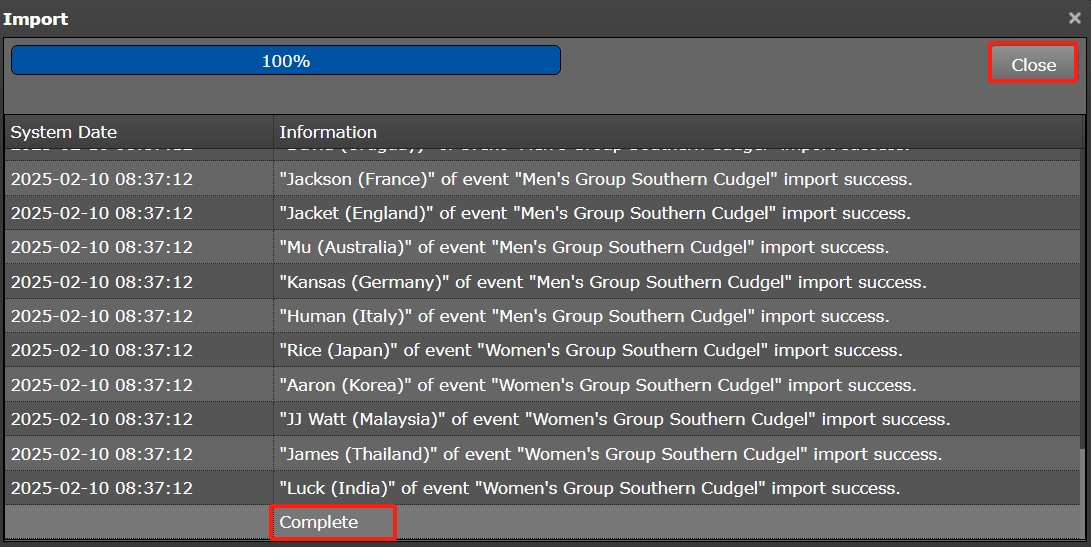Highlight the Human (Italy) import entry
The height and width of the screenshot is (547, 1091).
583,316
